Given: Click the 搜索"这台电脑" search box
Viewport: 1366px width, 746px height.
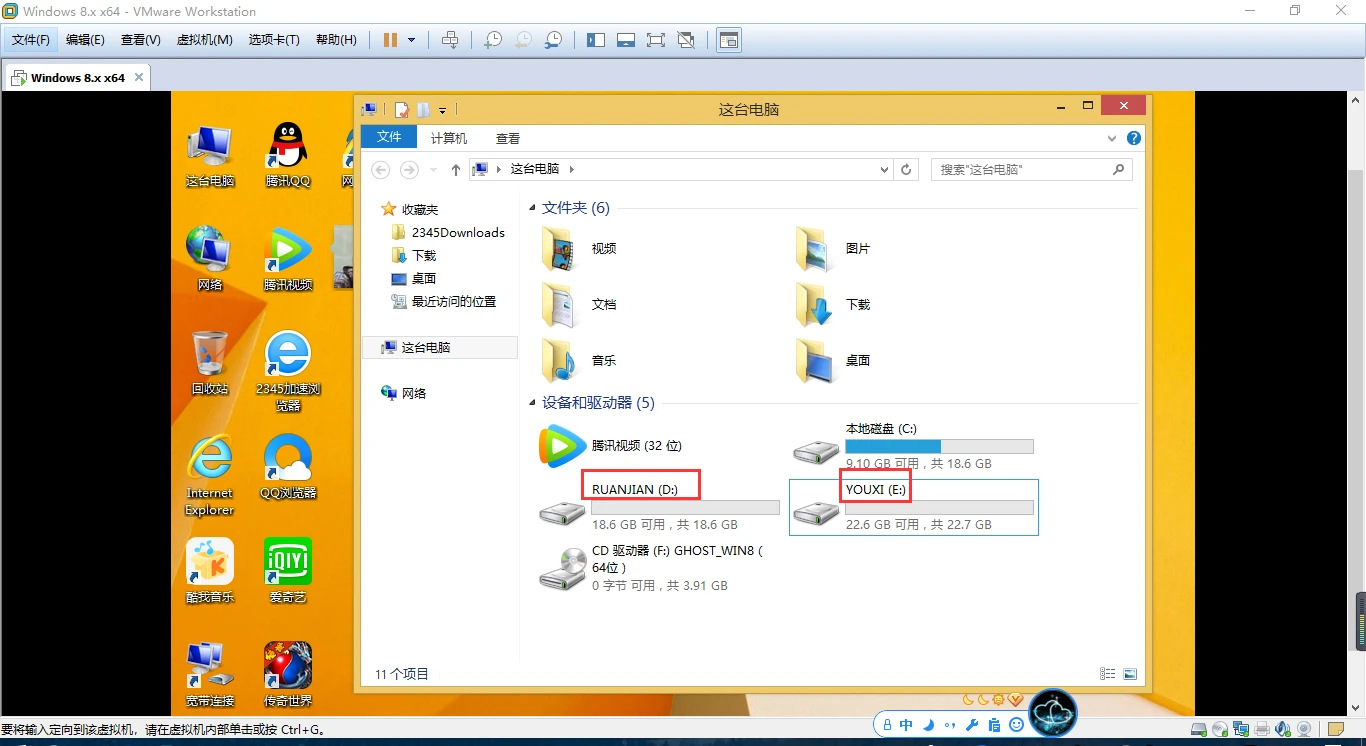Looking at the screenshot, I should click(1022, 170).
